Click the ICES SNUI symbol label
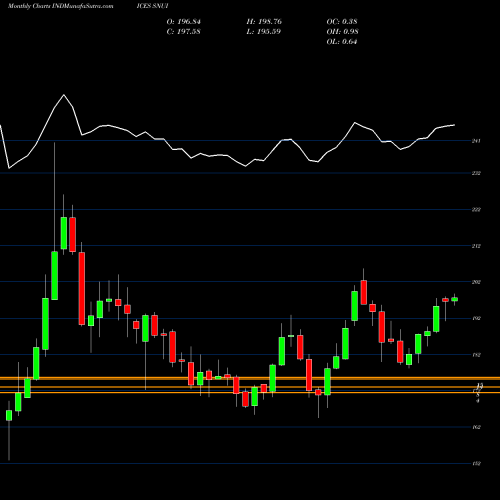 [x=152, y=6]
